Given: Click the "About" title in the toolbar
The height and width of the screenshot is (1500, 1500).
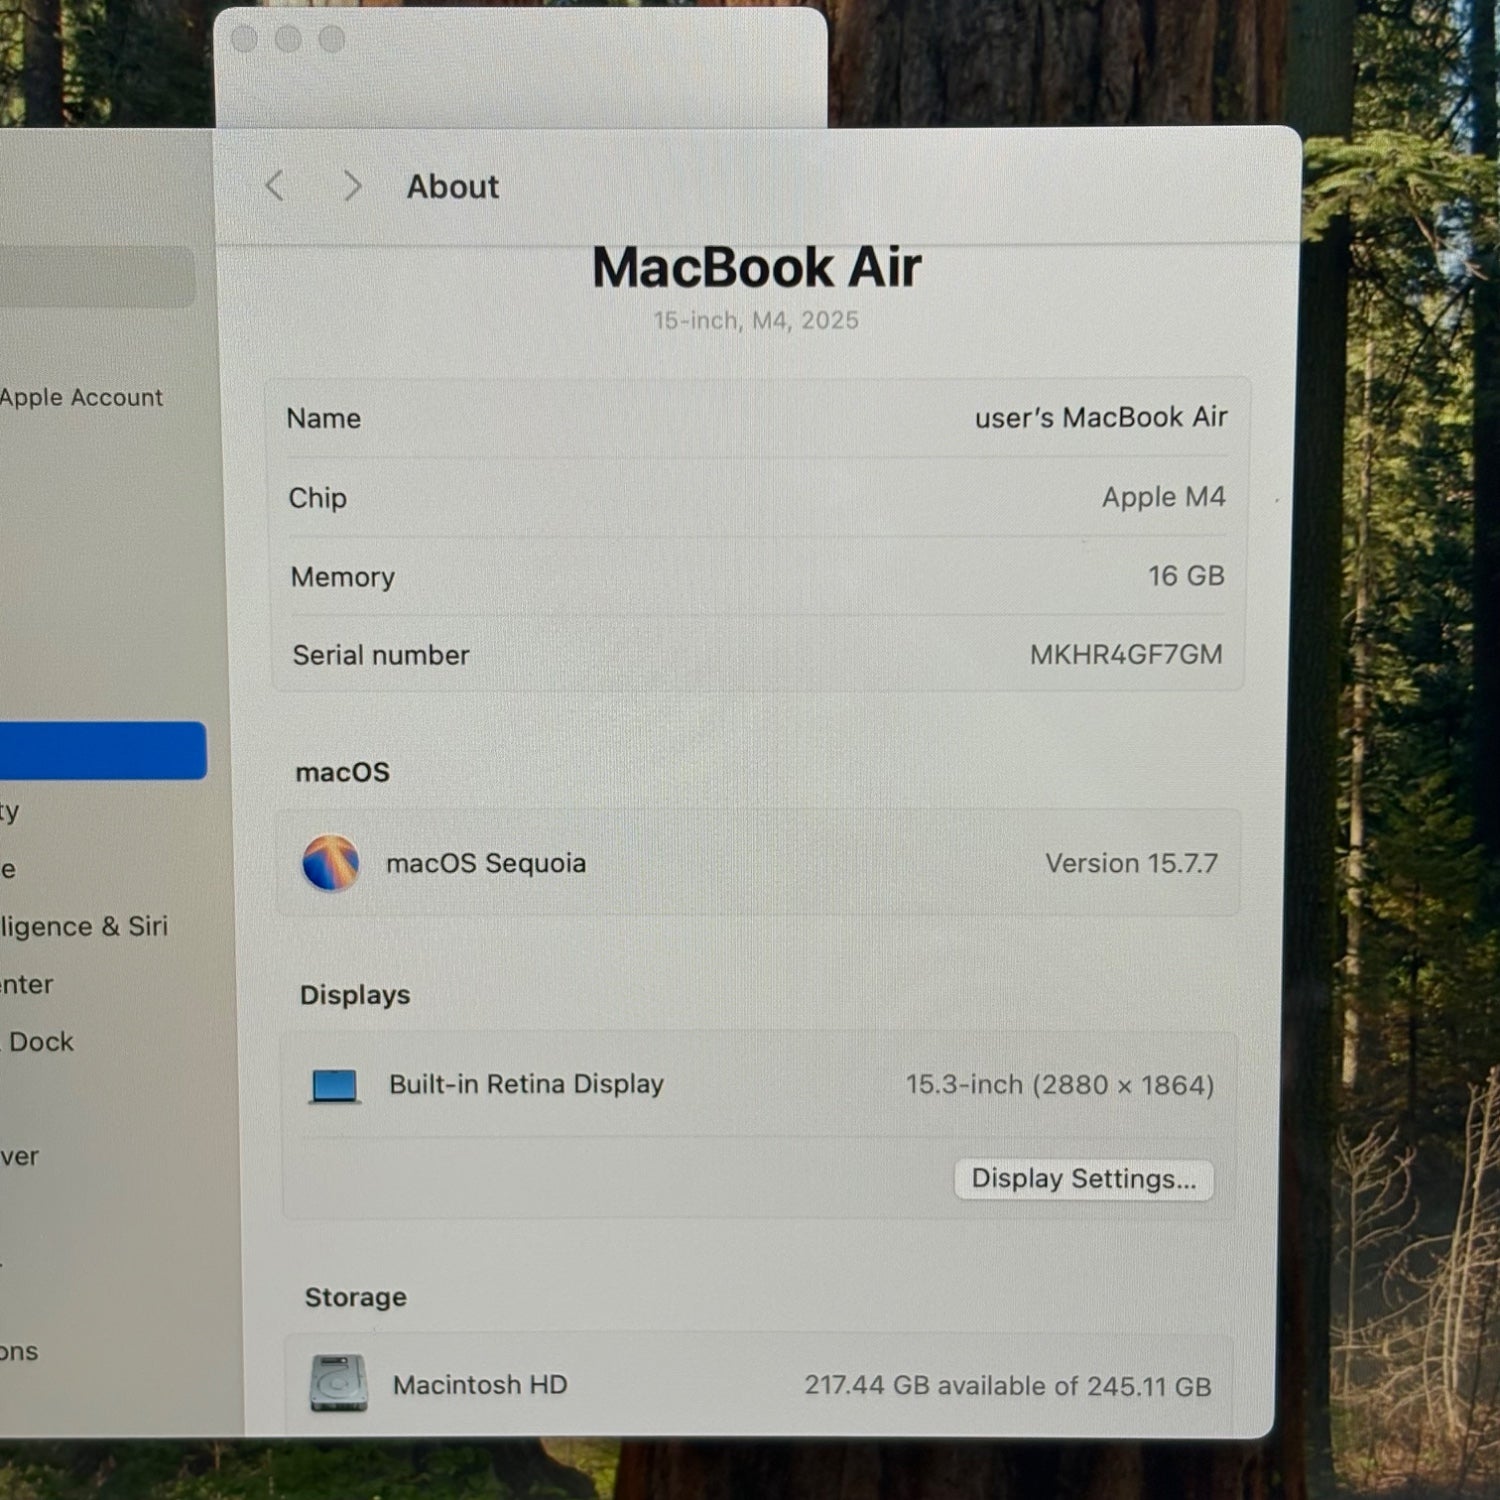Looking at the screenshot, I should [452, 186].
